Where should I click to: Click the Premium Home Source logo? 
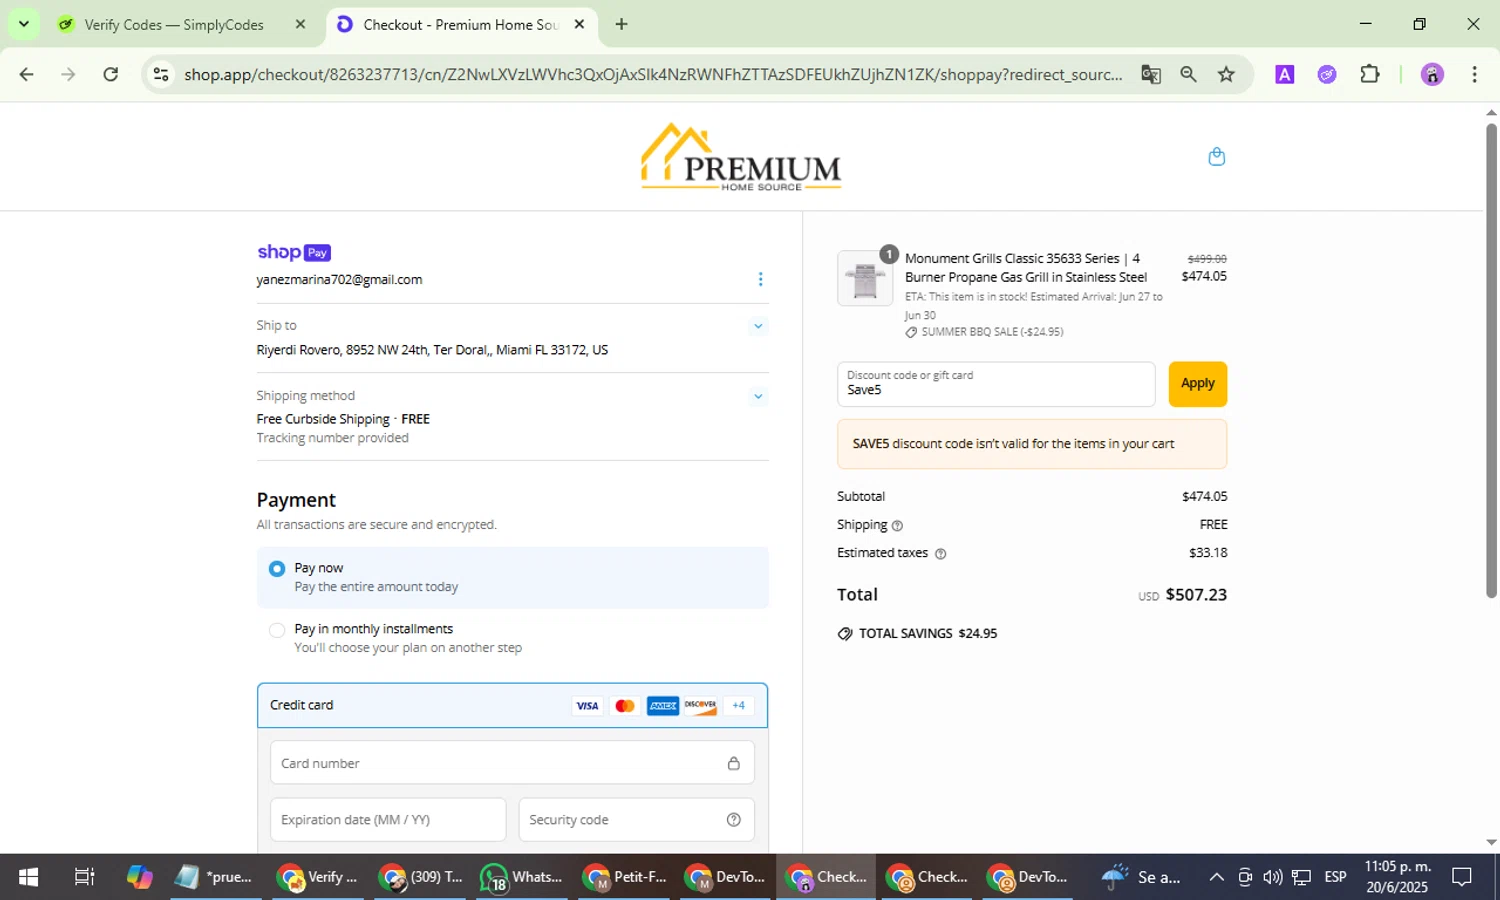(741, 157)
